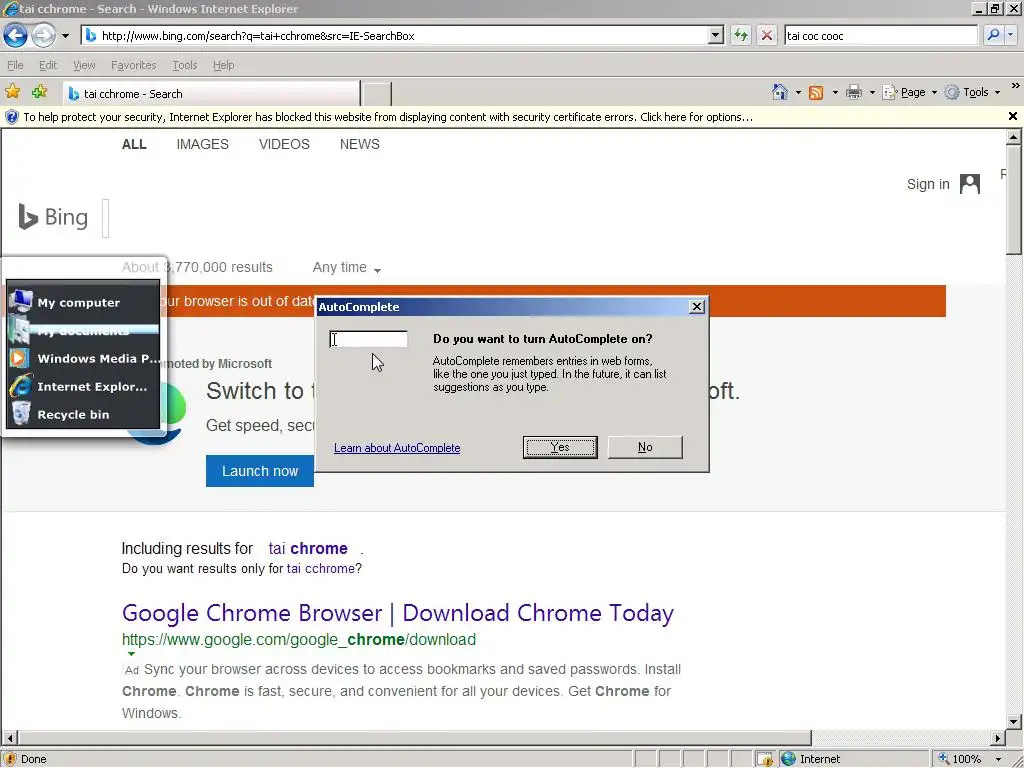Click the Launch now button
The image size is (1024, 768).
click(260, 471)
